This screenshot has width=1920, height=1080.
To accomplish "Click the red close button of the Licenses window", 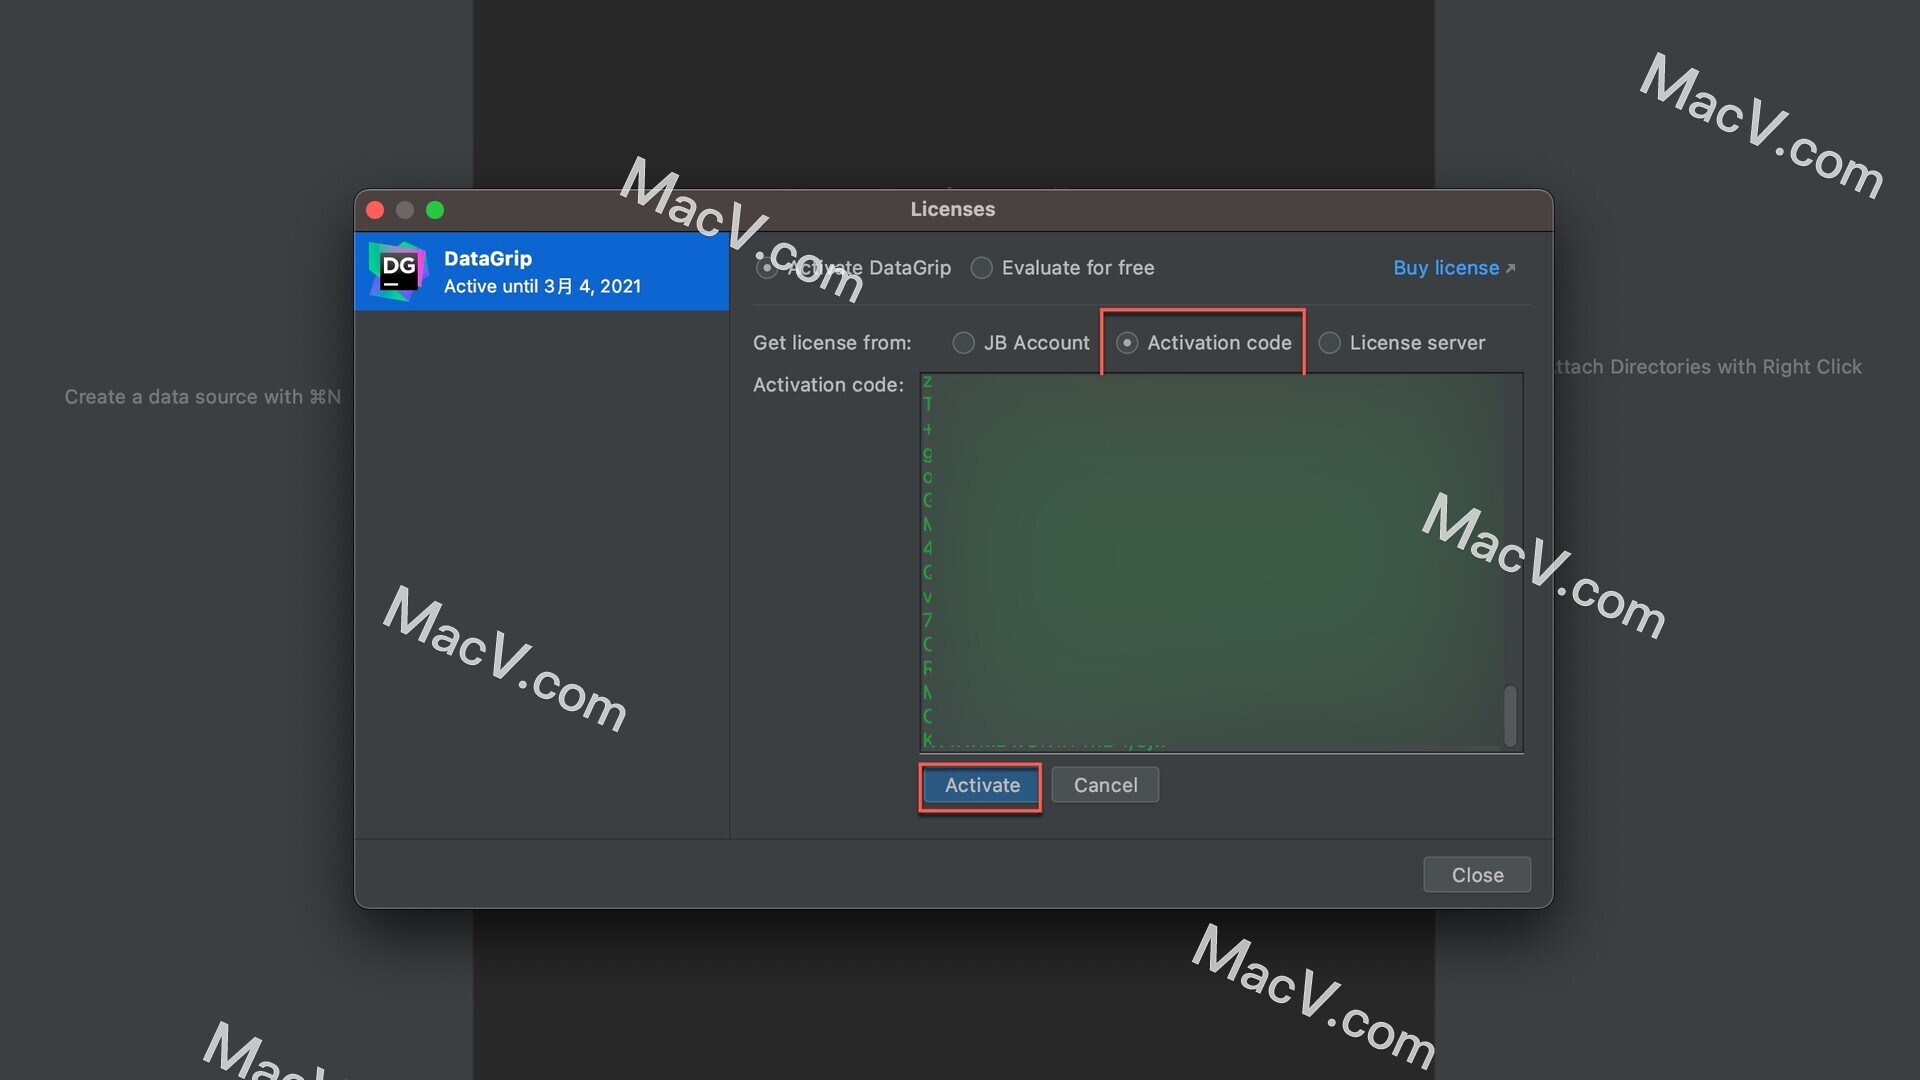I will point(376,210).
